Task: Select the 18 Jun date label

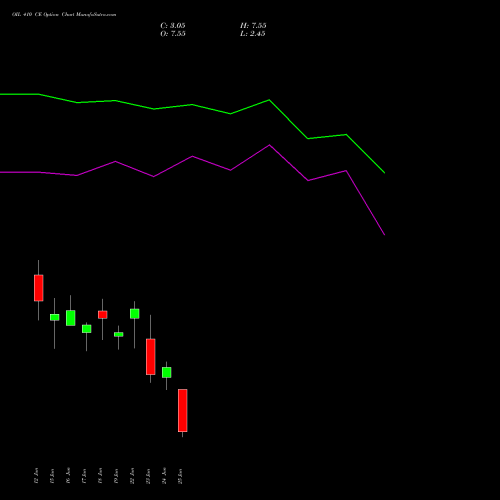Action: [100, 476]
